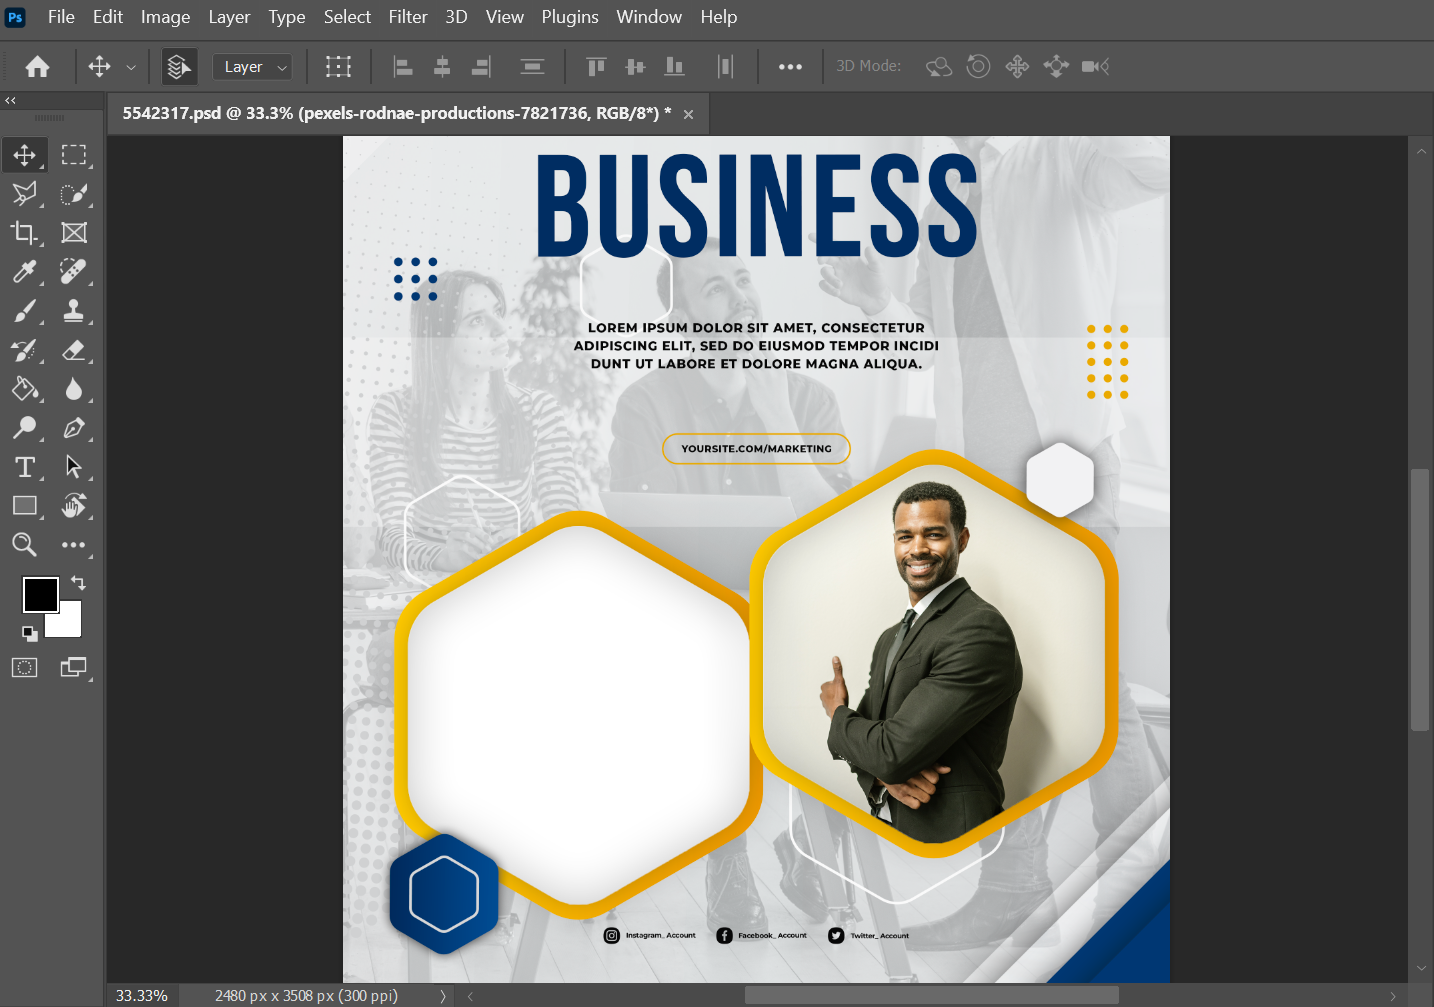Image resolution: width=1434 pixels, height=1007 pixels.
Task: Click the 33.33% zoom level field
Action: click(142, 996)
